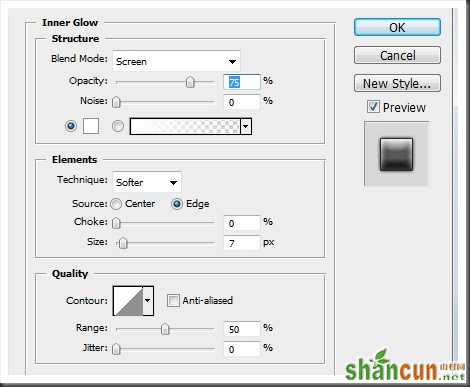Expand the Contour picker arrow
This screenshot has width=470, height=387.
148,300
